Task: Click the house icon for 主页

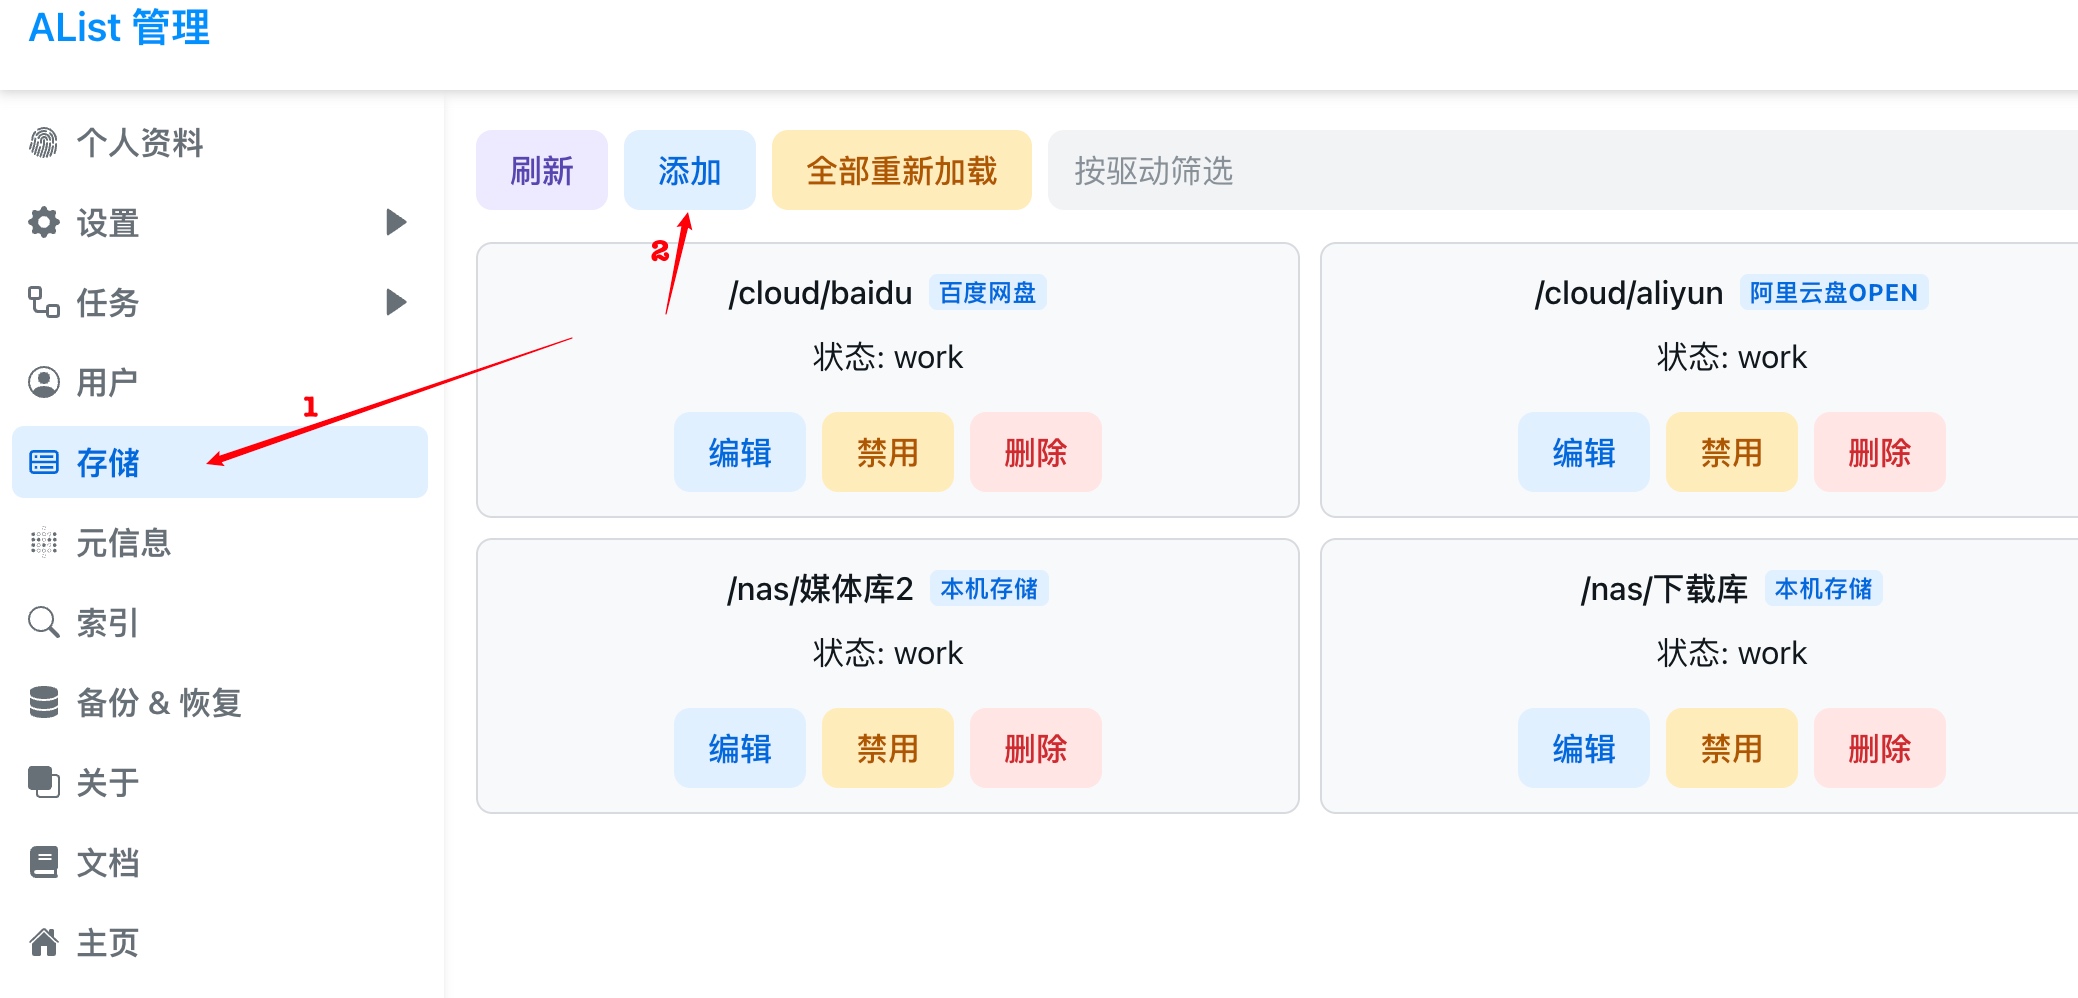Action: (43, 942)
